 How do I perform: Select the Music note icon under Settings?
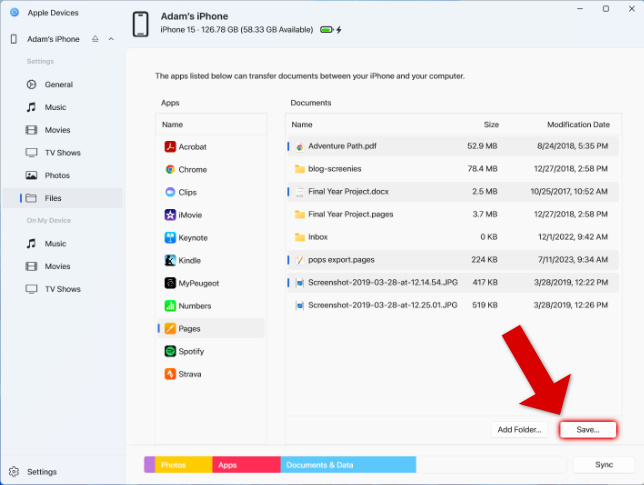[31, 107]
